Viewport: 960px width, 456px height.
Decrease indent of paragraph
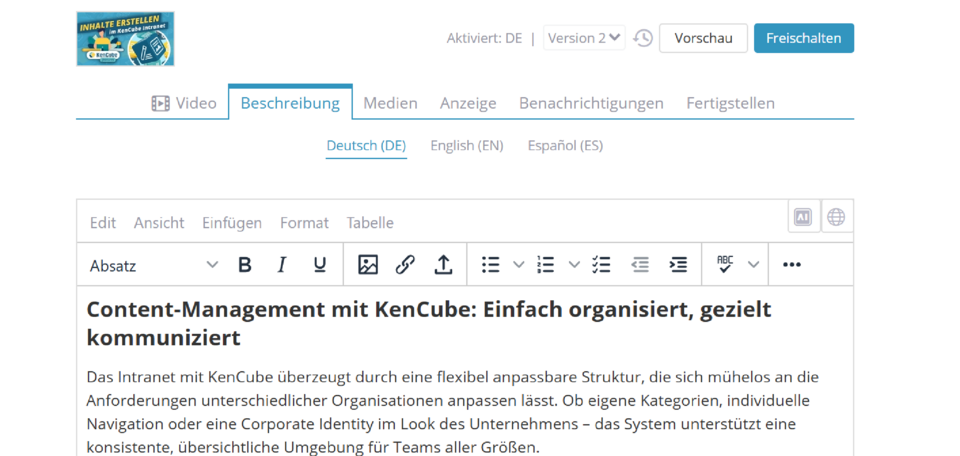(x=640, y=264)
